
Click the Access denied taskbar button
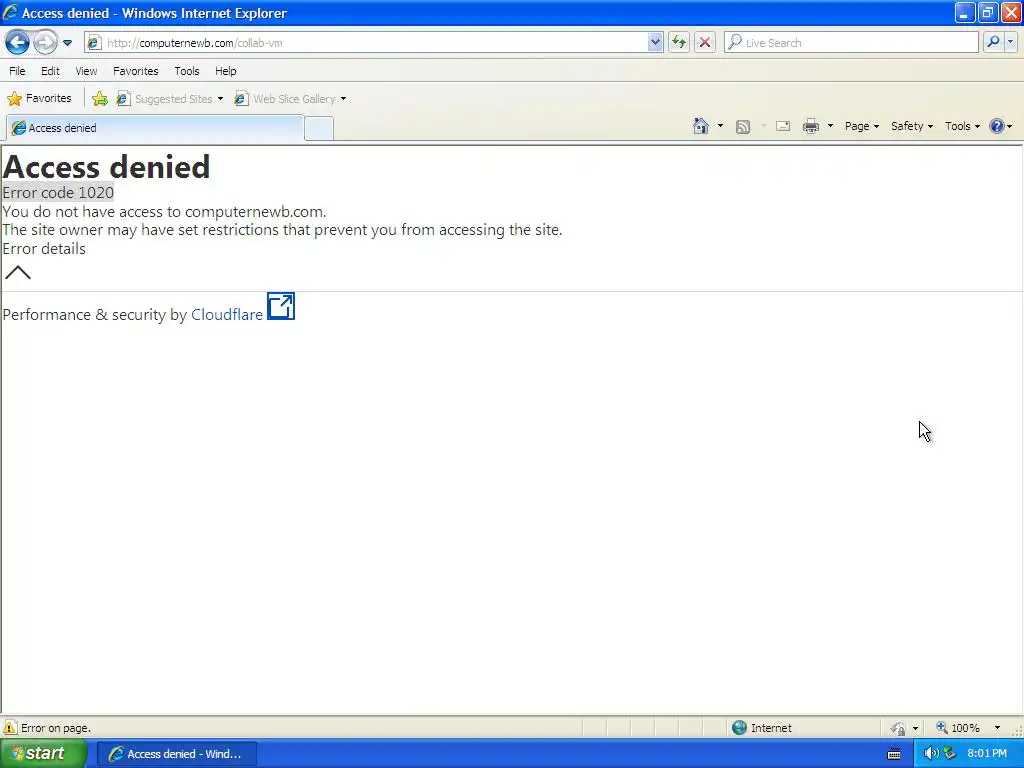tap(177, 754)
